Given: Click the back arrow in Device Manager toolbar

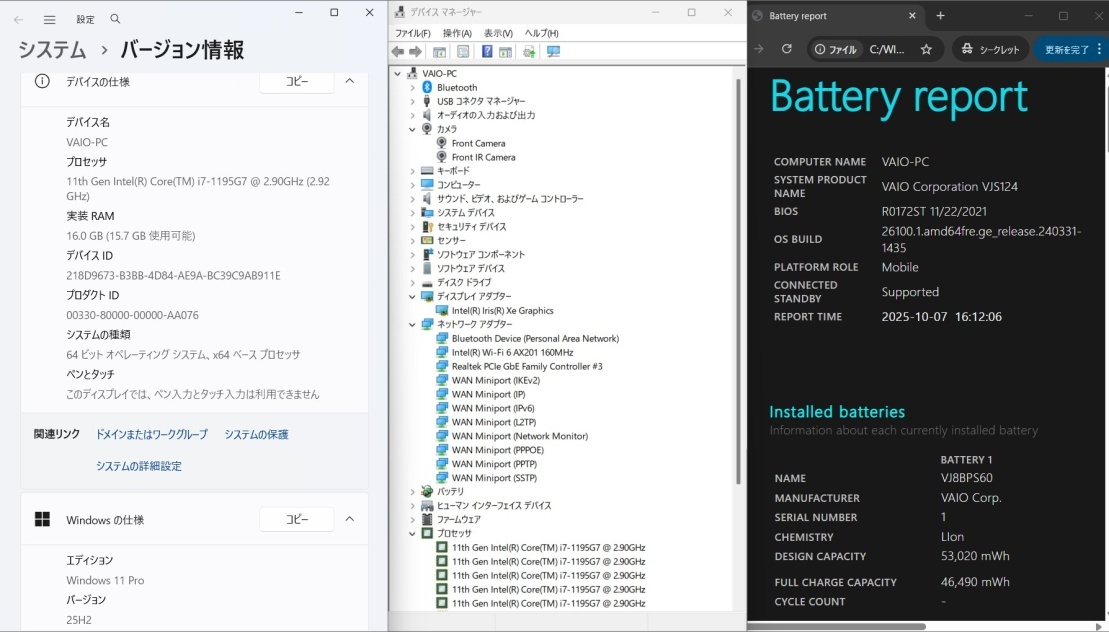Looking at the screenshot, I should (x=397, y=52).
